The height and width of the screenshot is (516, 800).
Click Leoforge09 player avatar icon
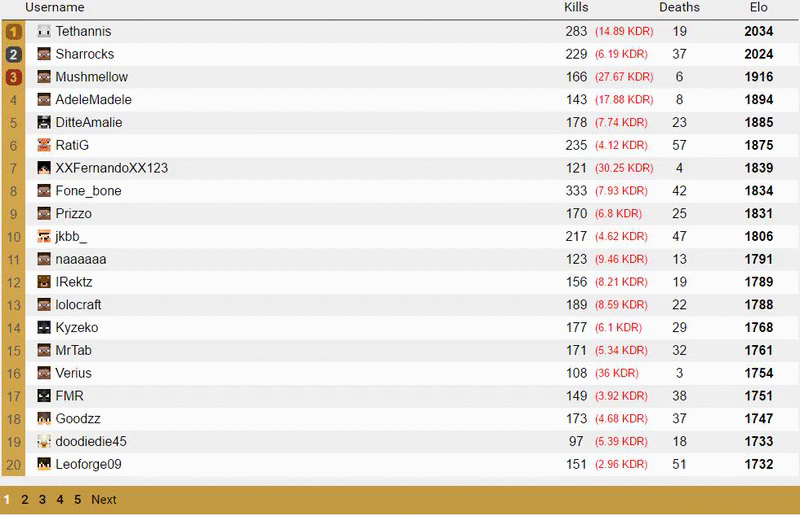pyautogui.click(x=44, y=464)
